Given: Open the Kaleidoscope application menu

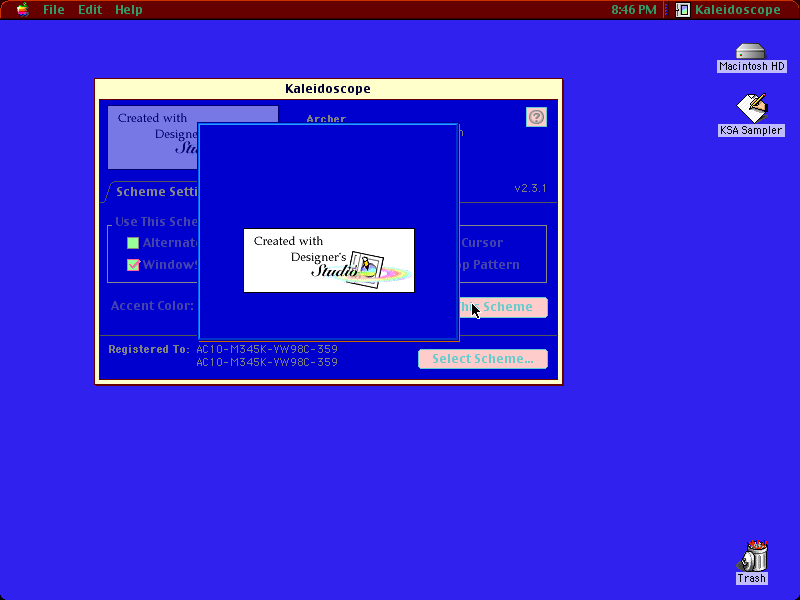Looking at the screenshot, I should point(728,10).
